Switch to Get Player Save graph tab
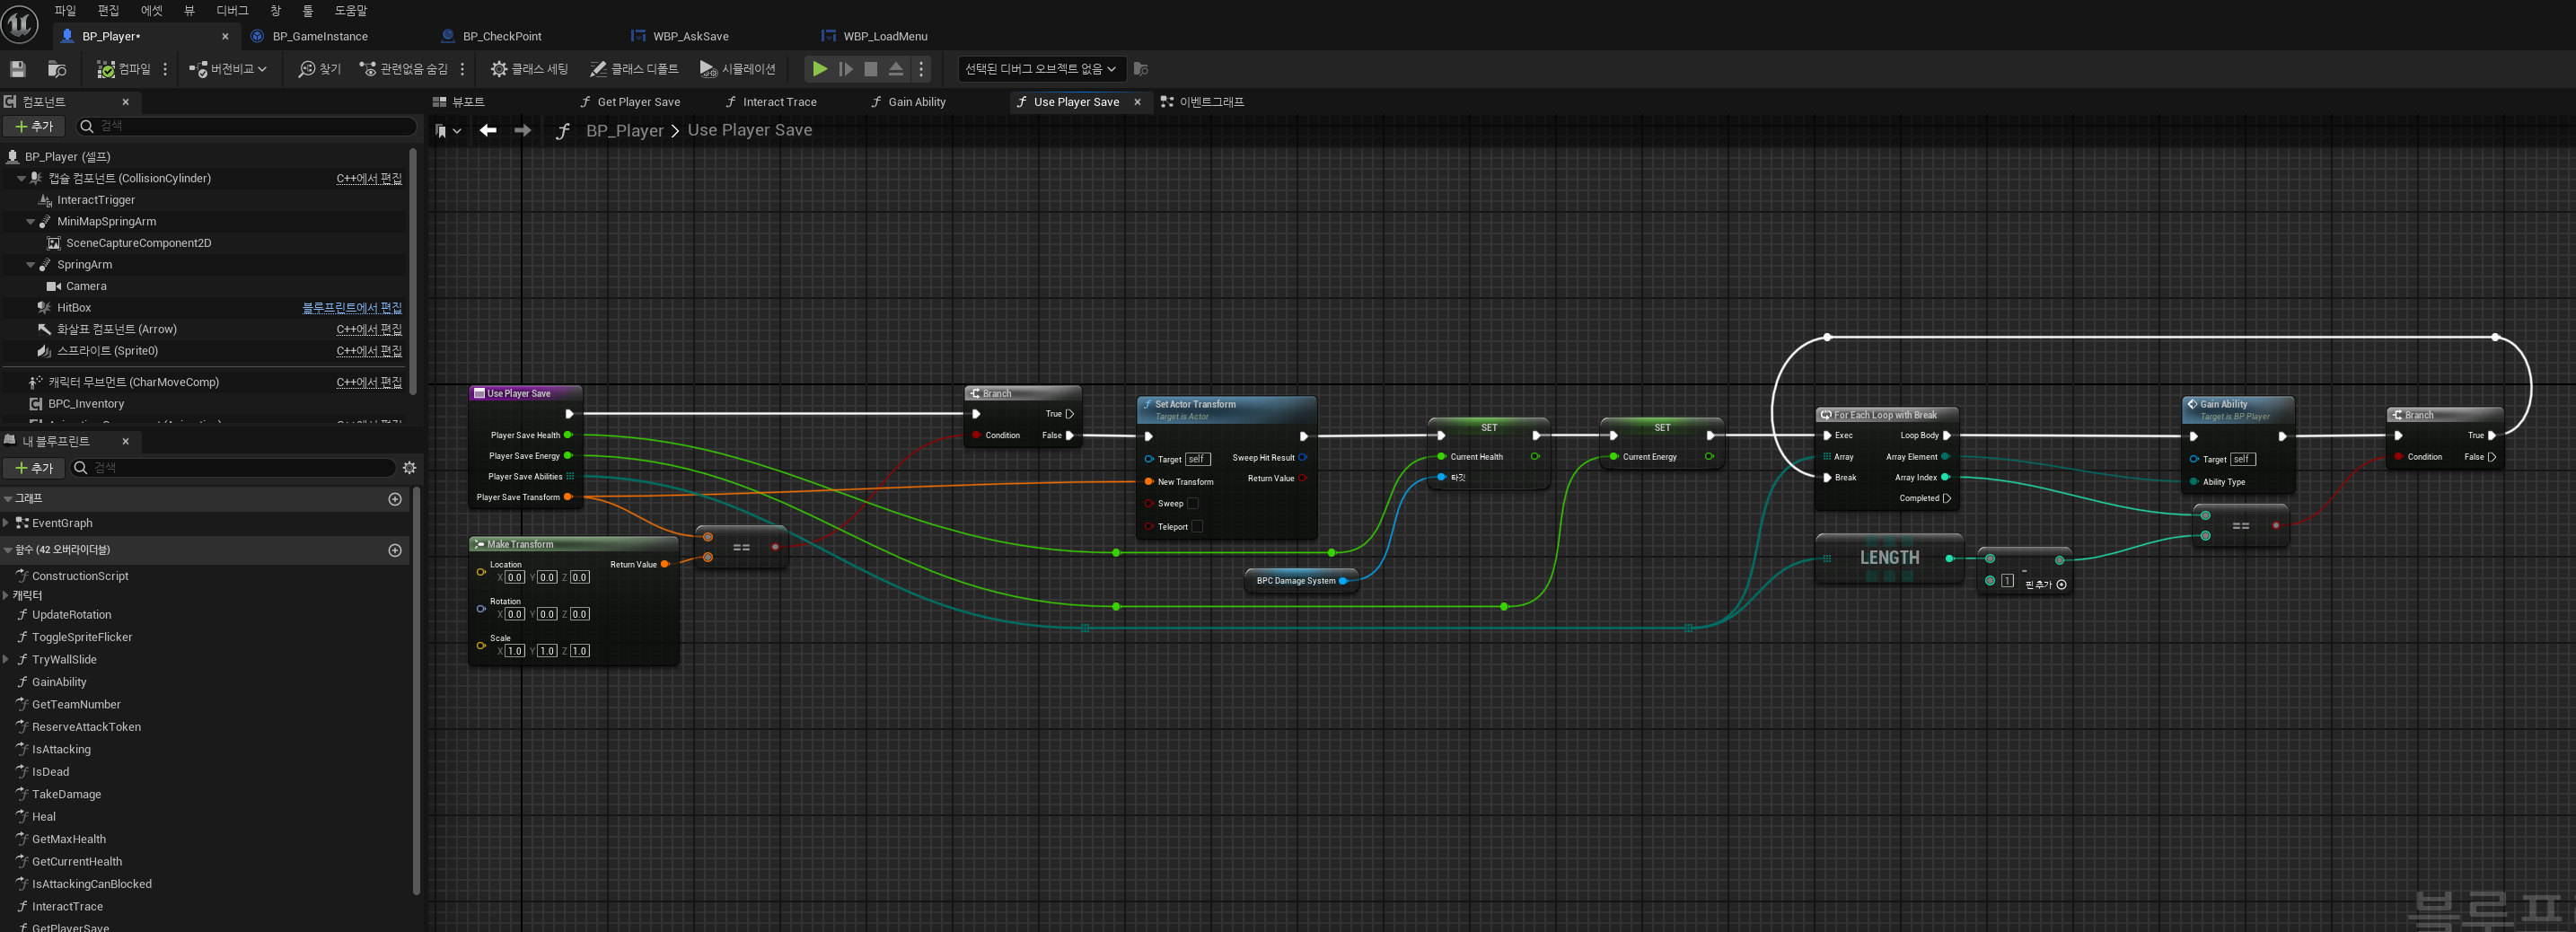 (638, 102)
